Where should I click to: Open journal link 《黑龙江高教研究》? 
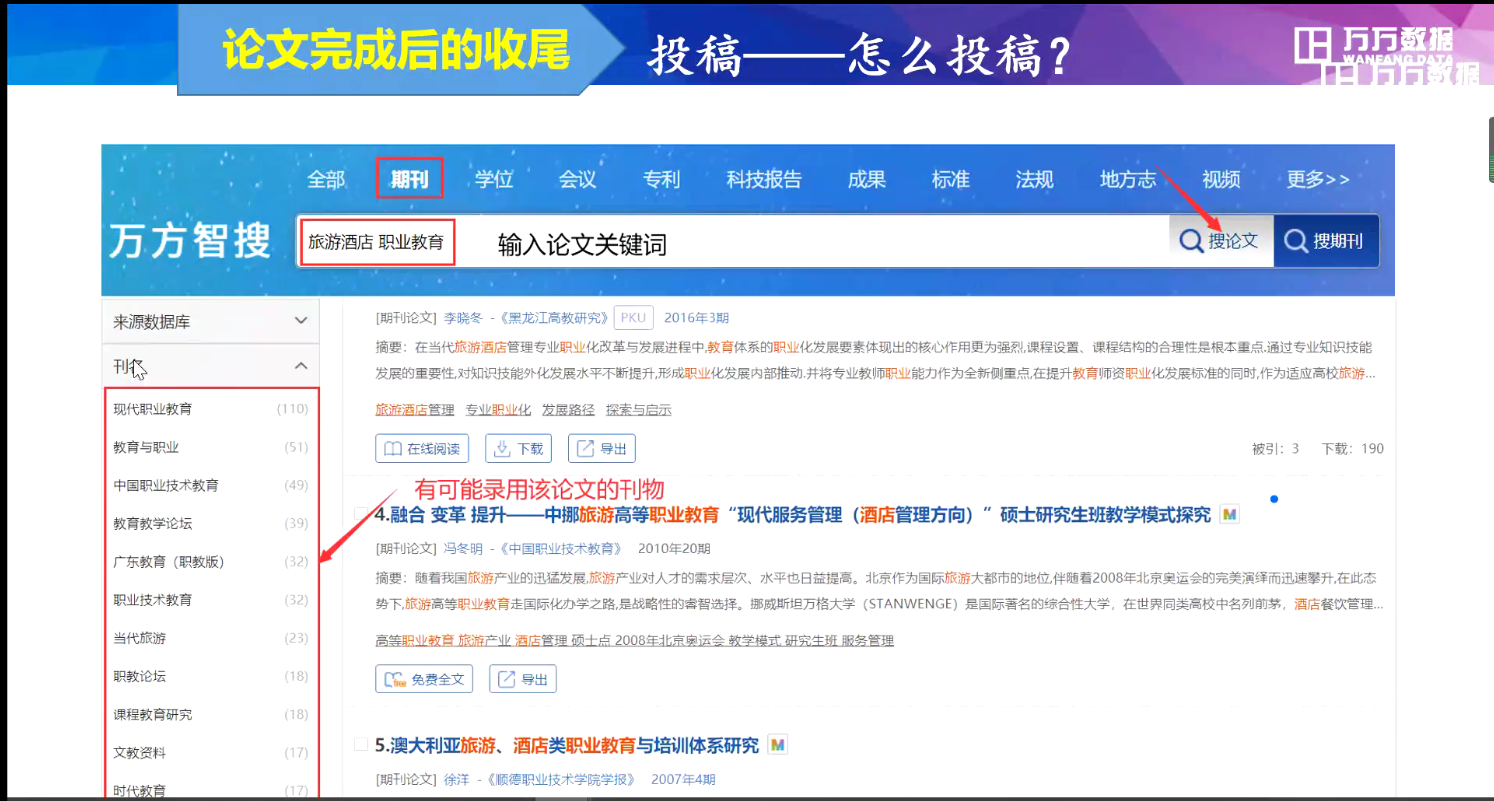pyautogui.click(x=555, y=318)
